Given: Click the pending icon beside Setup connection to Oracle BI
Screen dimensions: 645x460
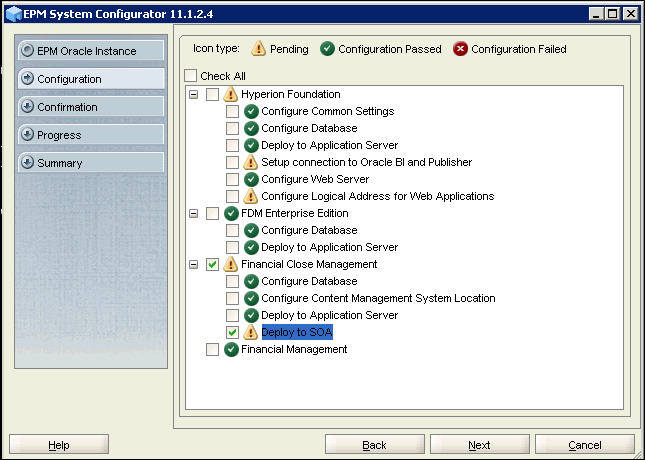Looking at the screenshot, I should (x=251, y=162).
